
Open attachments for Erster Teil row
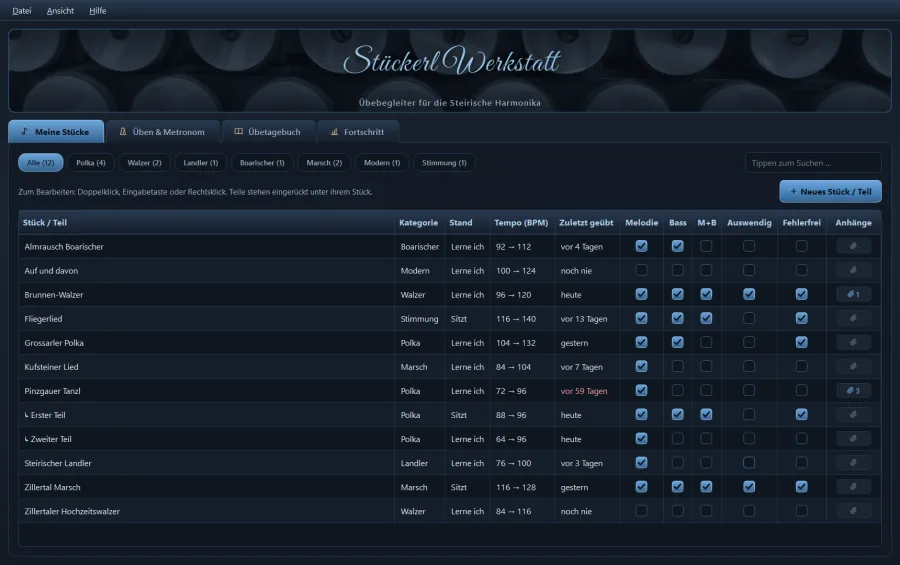(854, 415)
